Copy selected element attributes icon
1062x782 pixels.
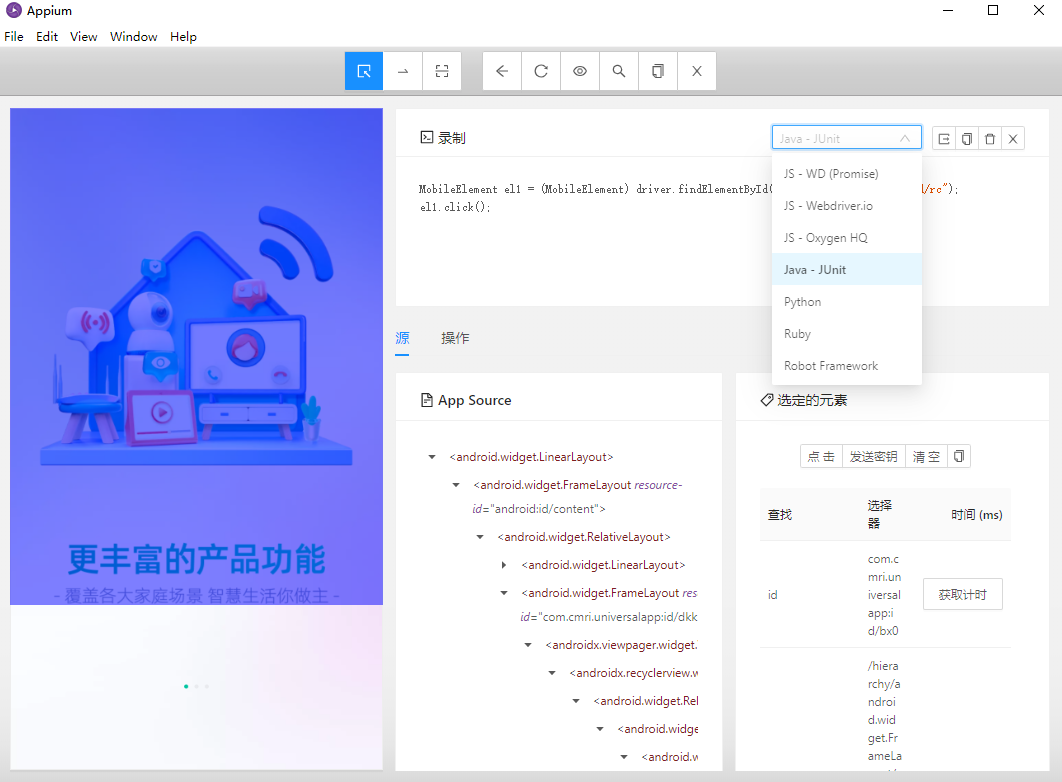point(959,456)
